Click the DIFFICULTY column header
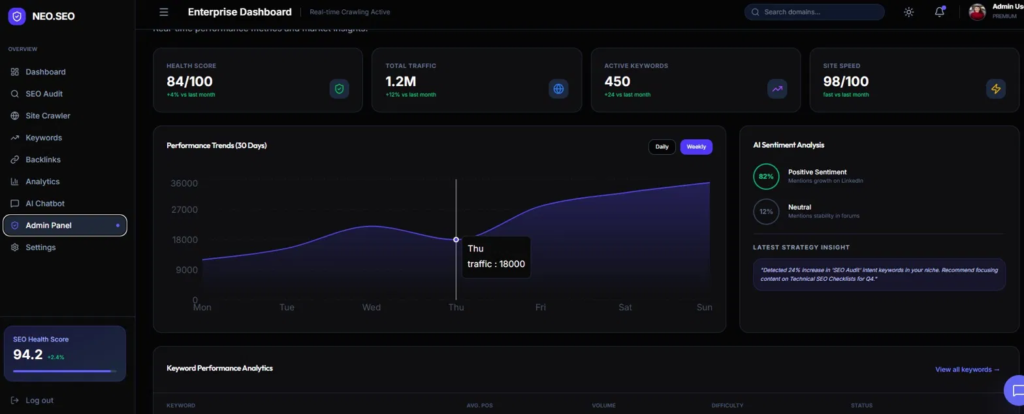This screenshot has width=1024, height=414. click(726, 406)
